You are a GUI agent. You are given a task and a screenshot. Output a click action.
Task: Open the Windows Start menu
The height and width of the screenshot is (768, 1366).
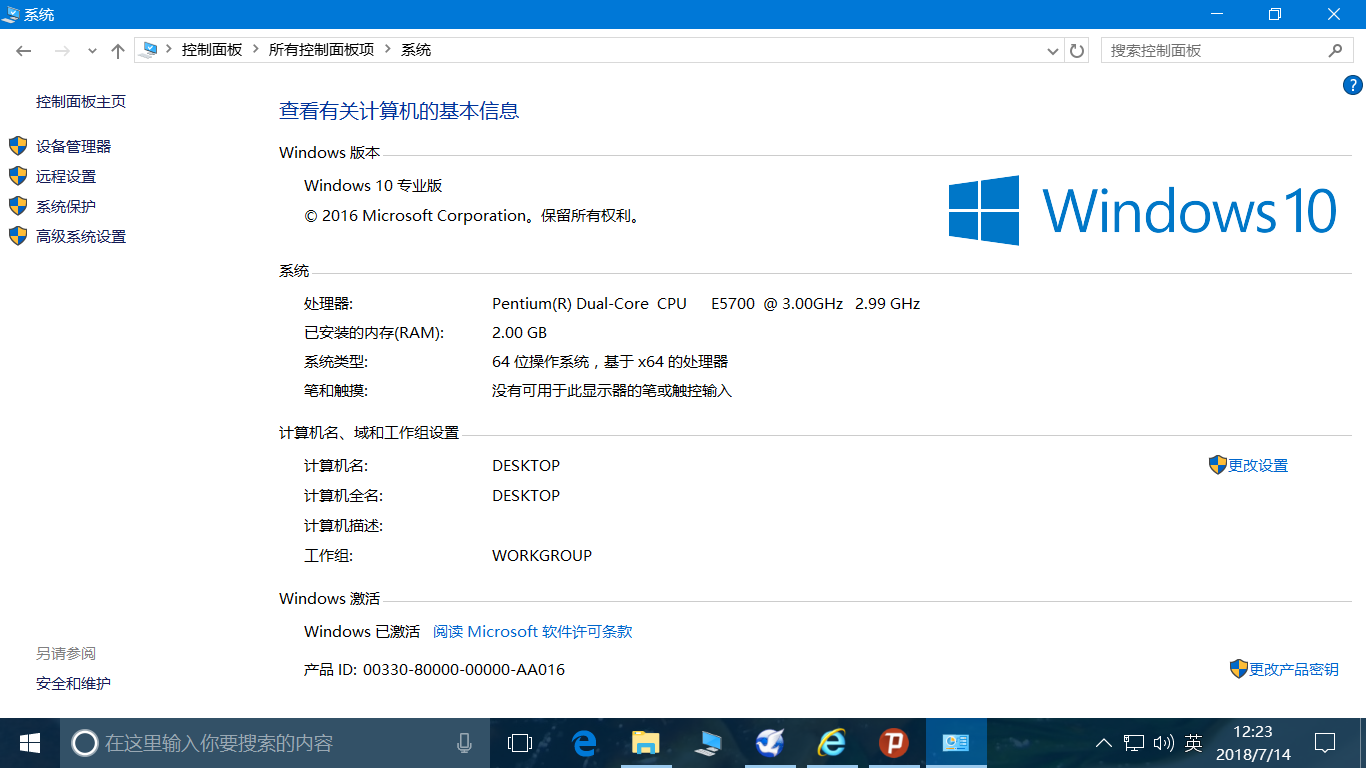point(30,743)
